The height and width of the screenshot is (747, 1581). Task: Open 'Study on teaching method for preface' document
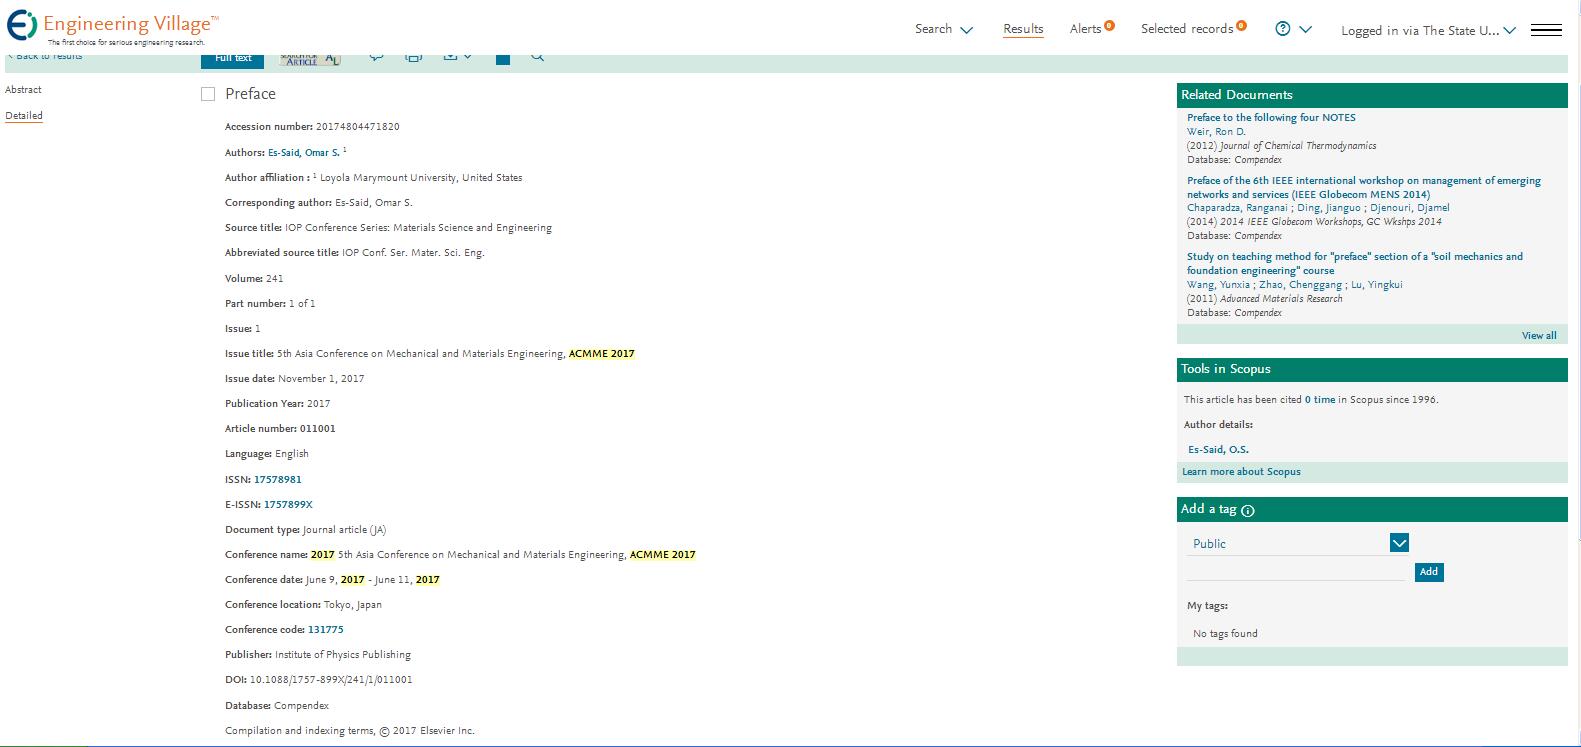[1355, 264]
